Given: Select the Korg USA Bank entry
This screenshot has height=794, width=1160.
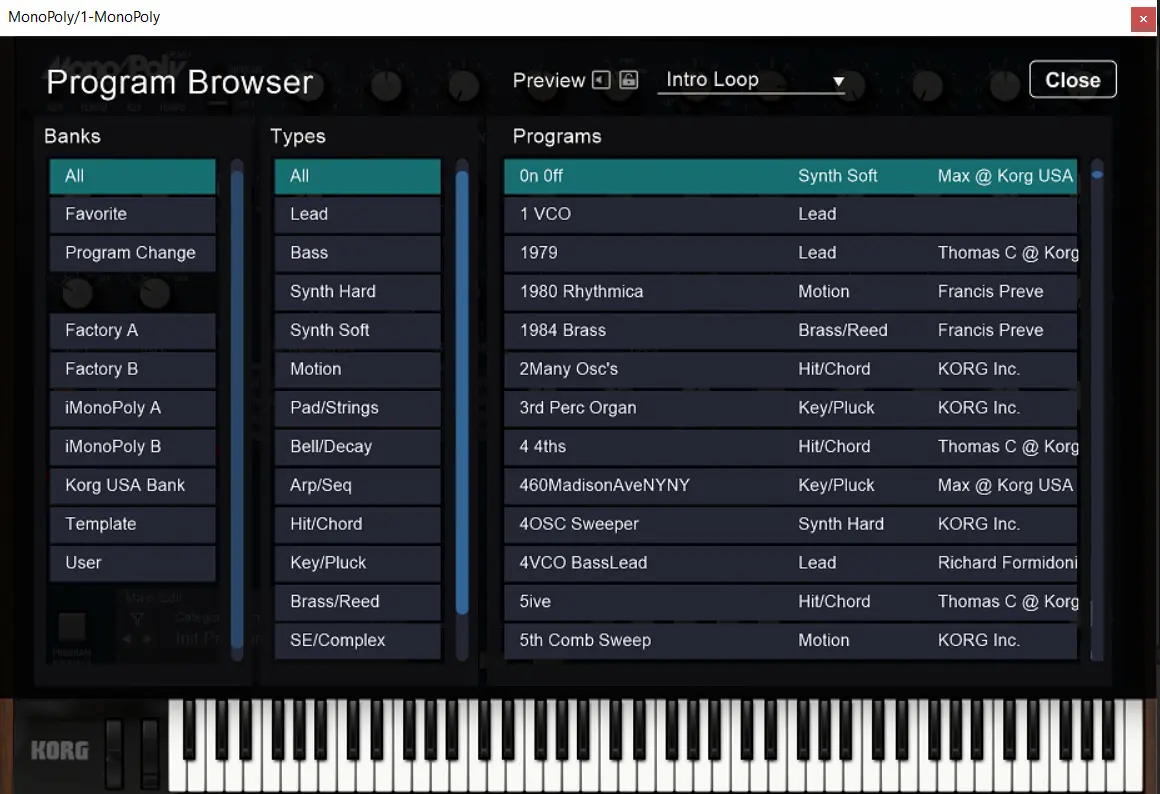Looking at the screenshot, I should (132, 485).
